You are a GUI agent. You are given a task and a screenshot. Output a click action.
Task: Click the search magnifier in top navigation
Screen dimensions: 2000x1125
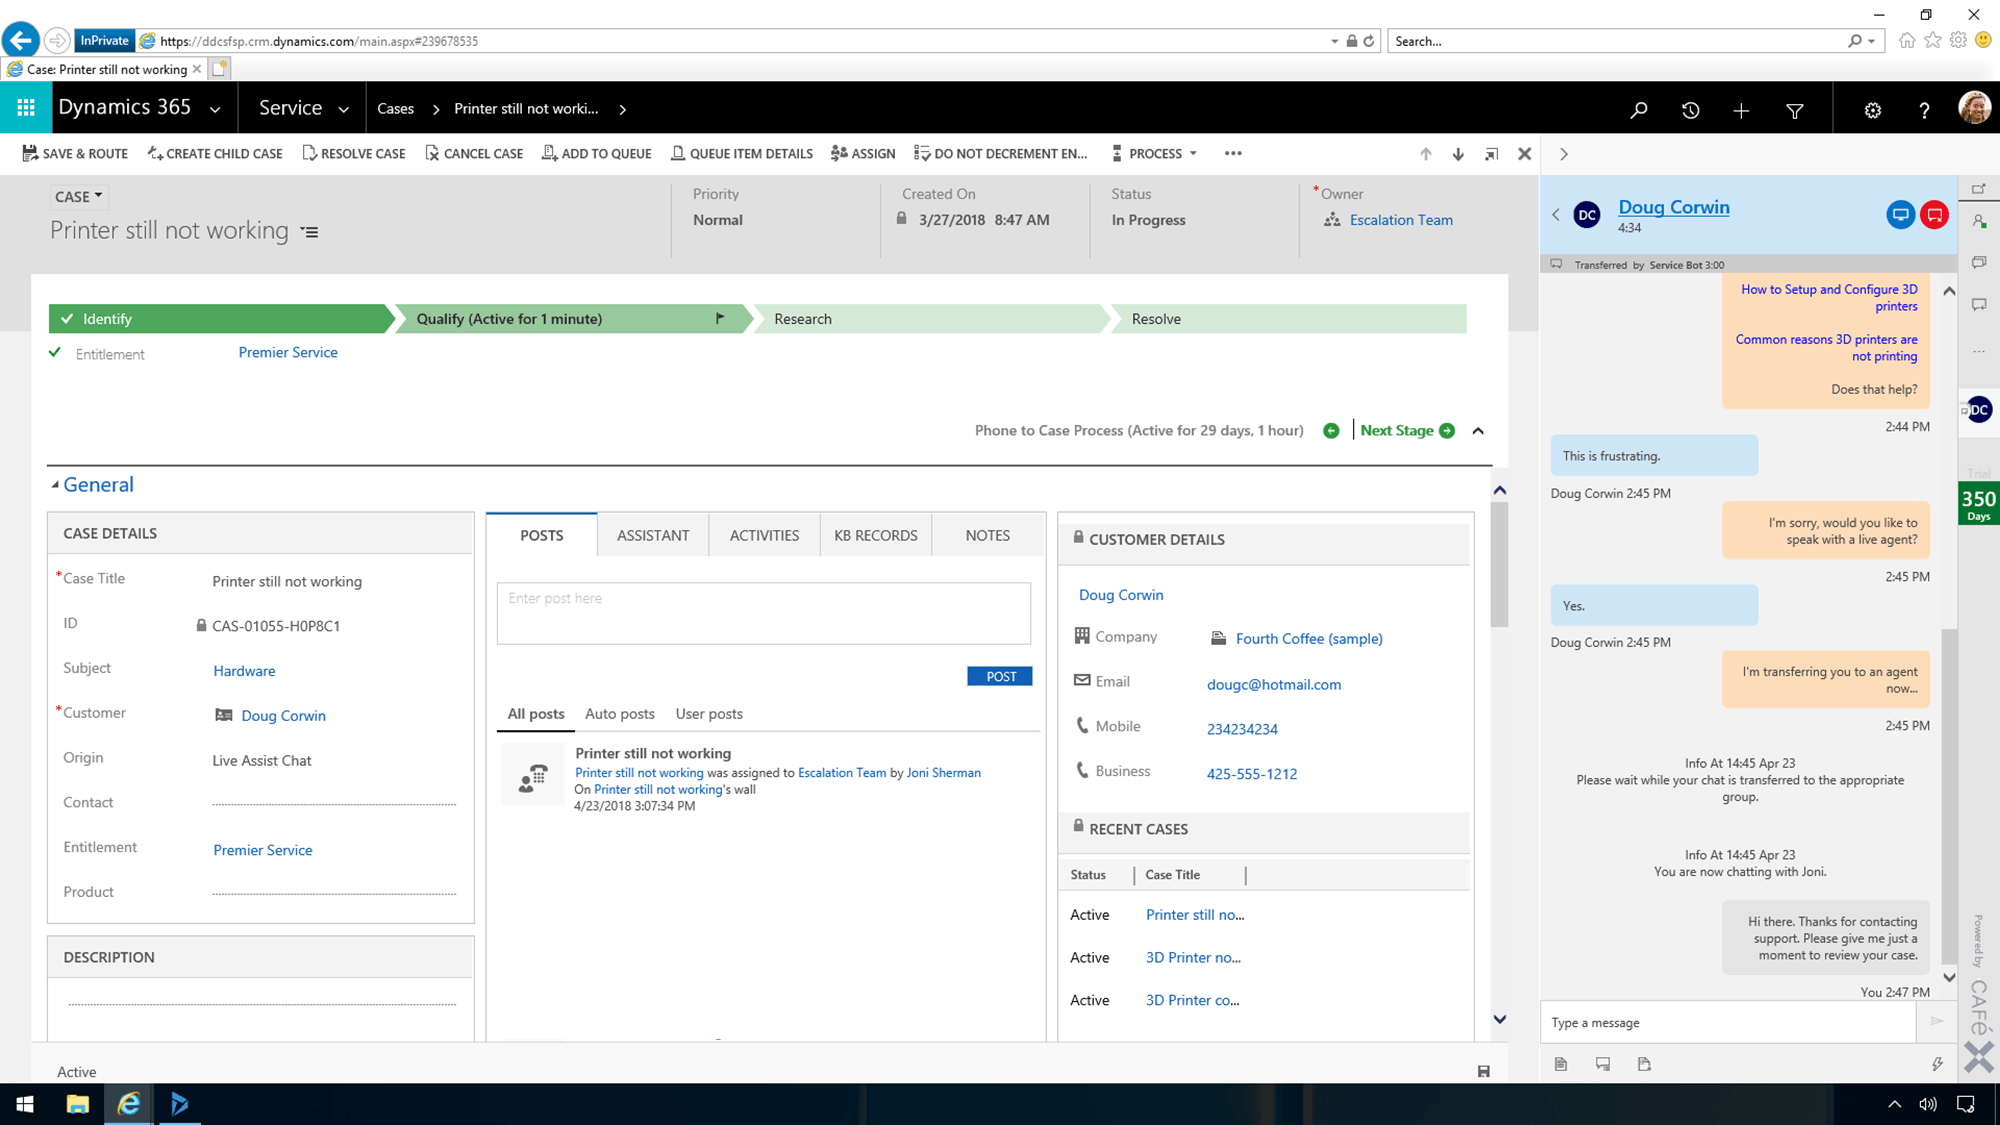1638,110
